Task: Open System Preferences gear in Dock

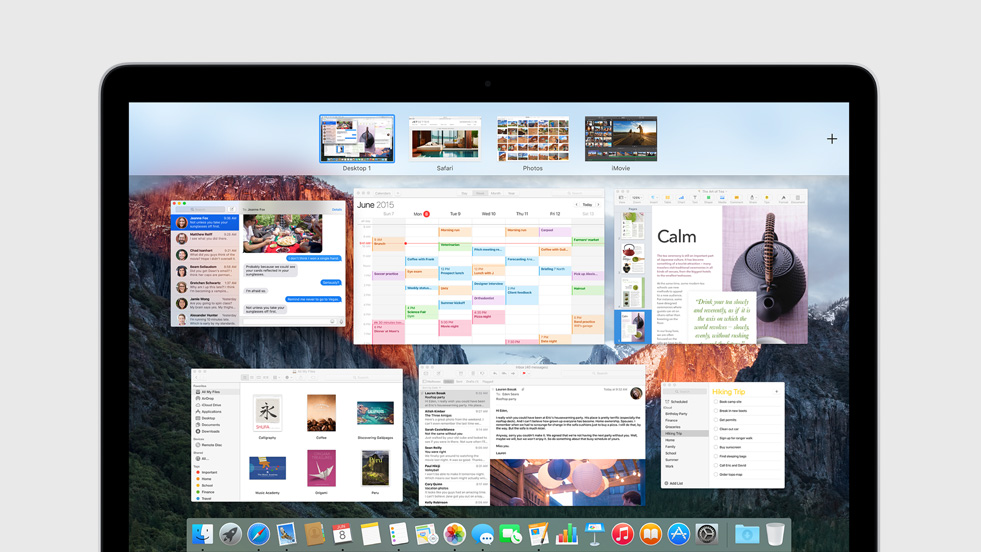Action: click(707, 535)
